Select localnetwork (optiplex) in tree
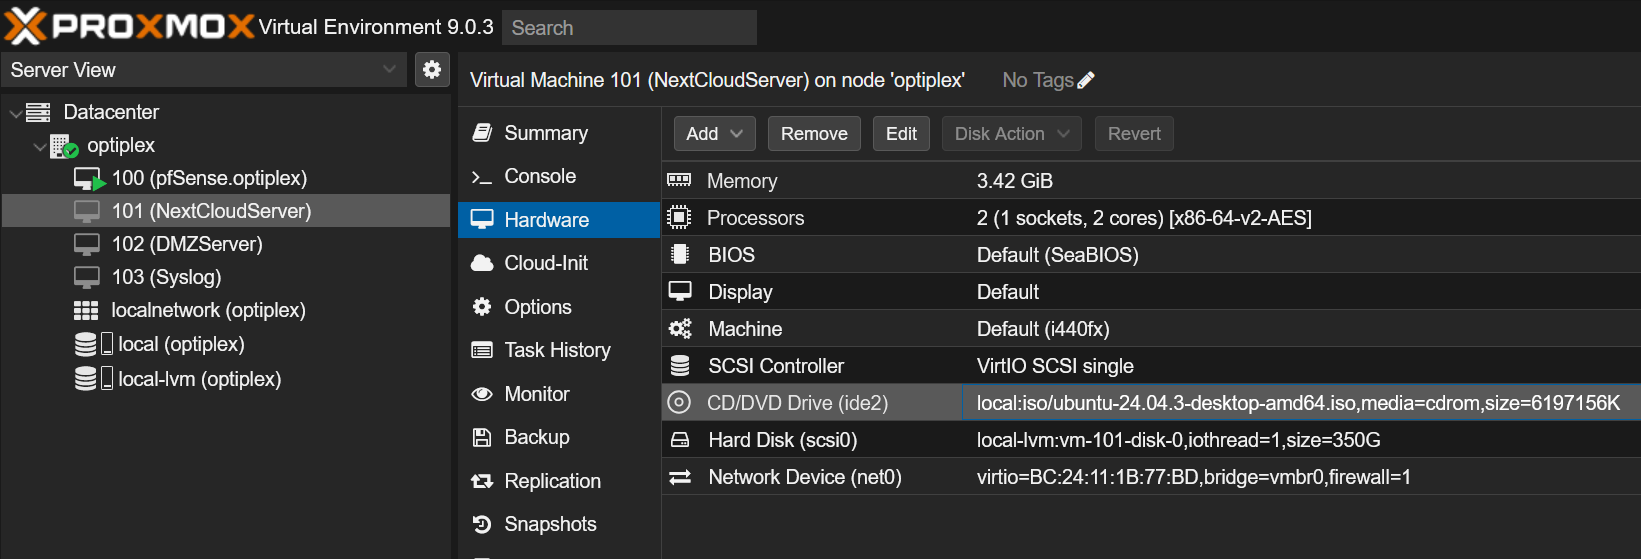Viewport: 1641px width, 559px height. 226,310
